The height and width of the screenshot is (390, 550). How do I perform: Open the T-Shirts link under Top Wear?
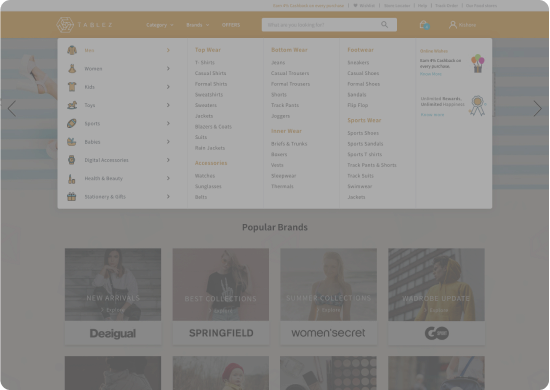click(x=205, y=62)
